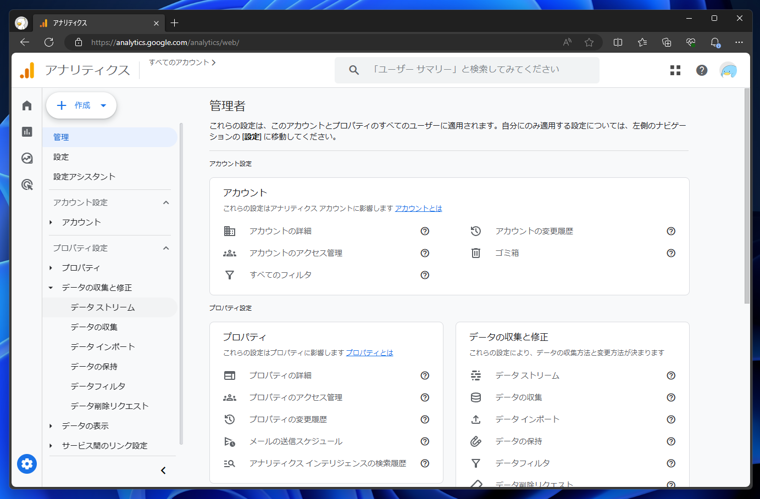The width and height of the screenshot is (760, 499).
Task: Open すべてのアカウント account selector
Action: click(x=182, y=62)
